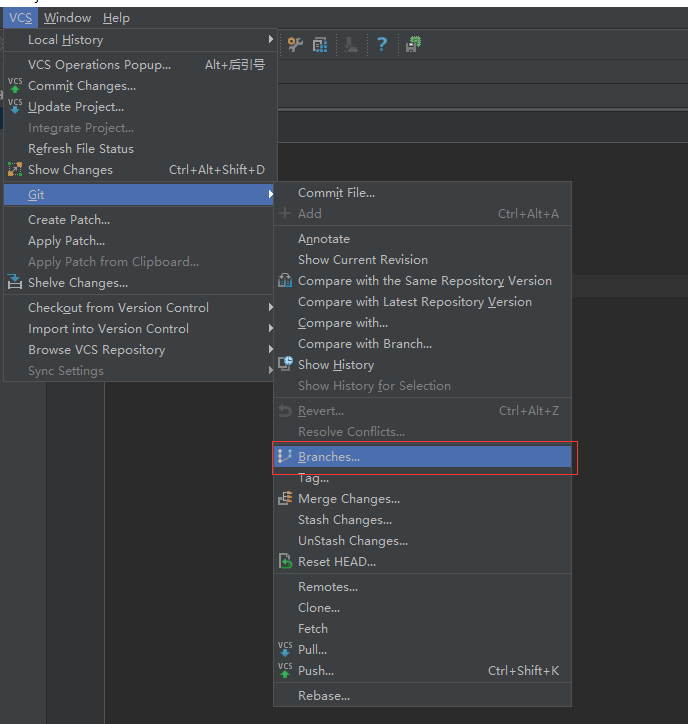Expand the Local History submenu arrow
Image resolution: width=688 pixels, height=724 pixels.
point(271,40)
